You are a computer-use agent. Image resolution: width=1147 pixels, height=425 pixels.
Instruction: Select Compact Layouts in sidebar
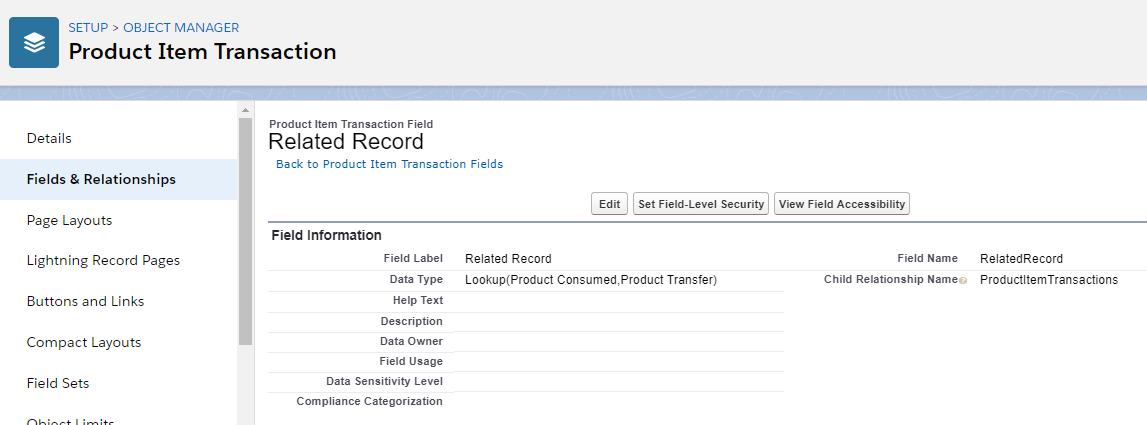click(x=84, y=342)
